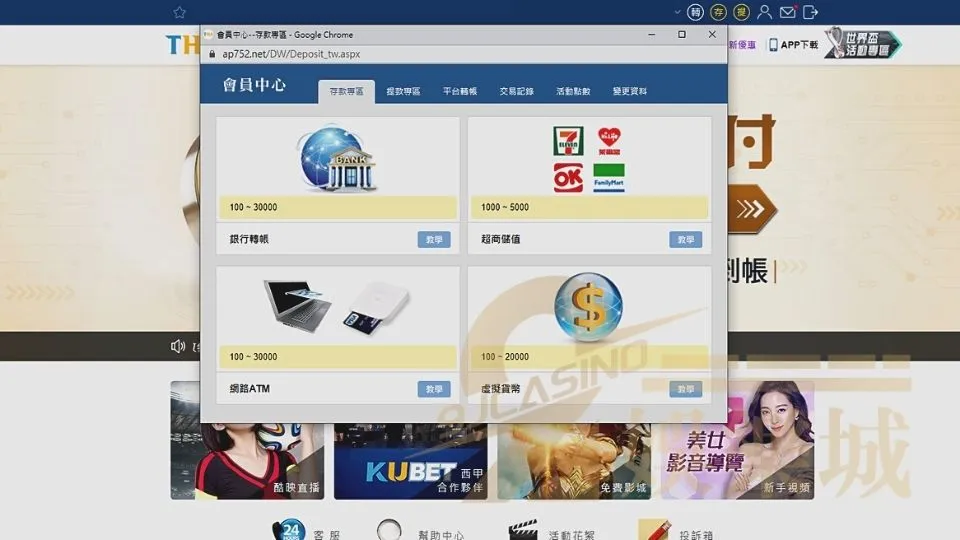Click the 教學 button for 虛擬貨幣
The image size is (960, 540).
coord(686,389)
